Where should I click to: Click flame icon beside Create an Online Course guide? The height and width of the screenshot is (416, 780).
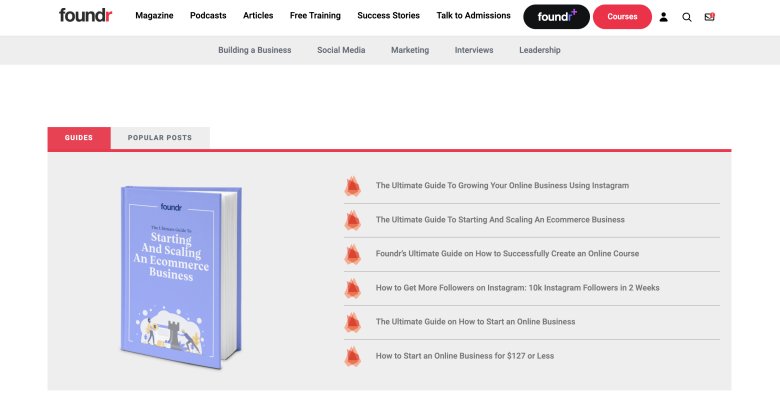(353, 254)
